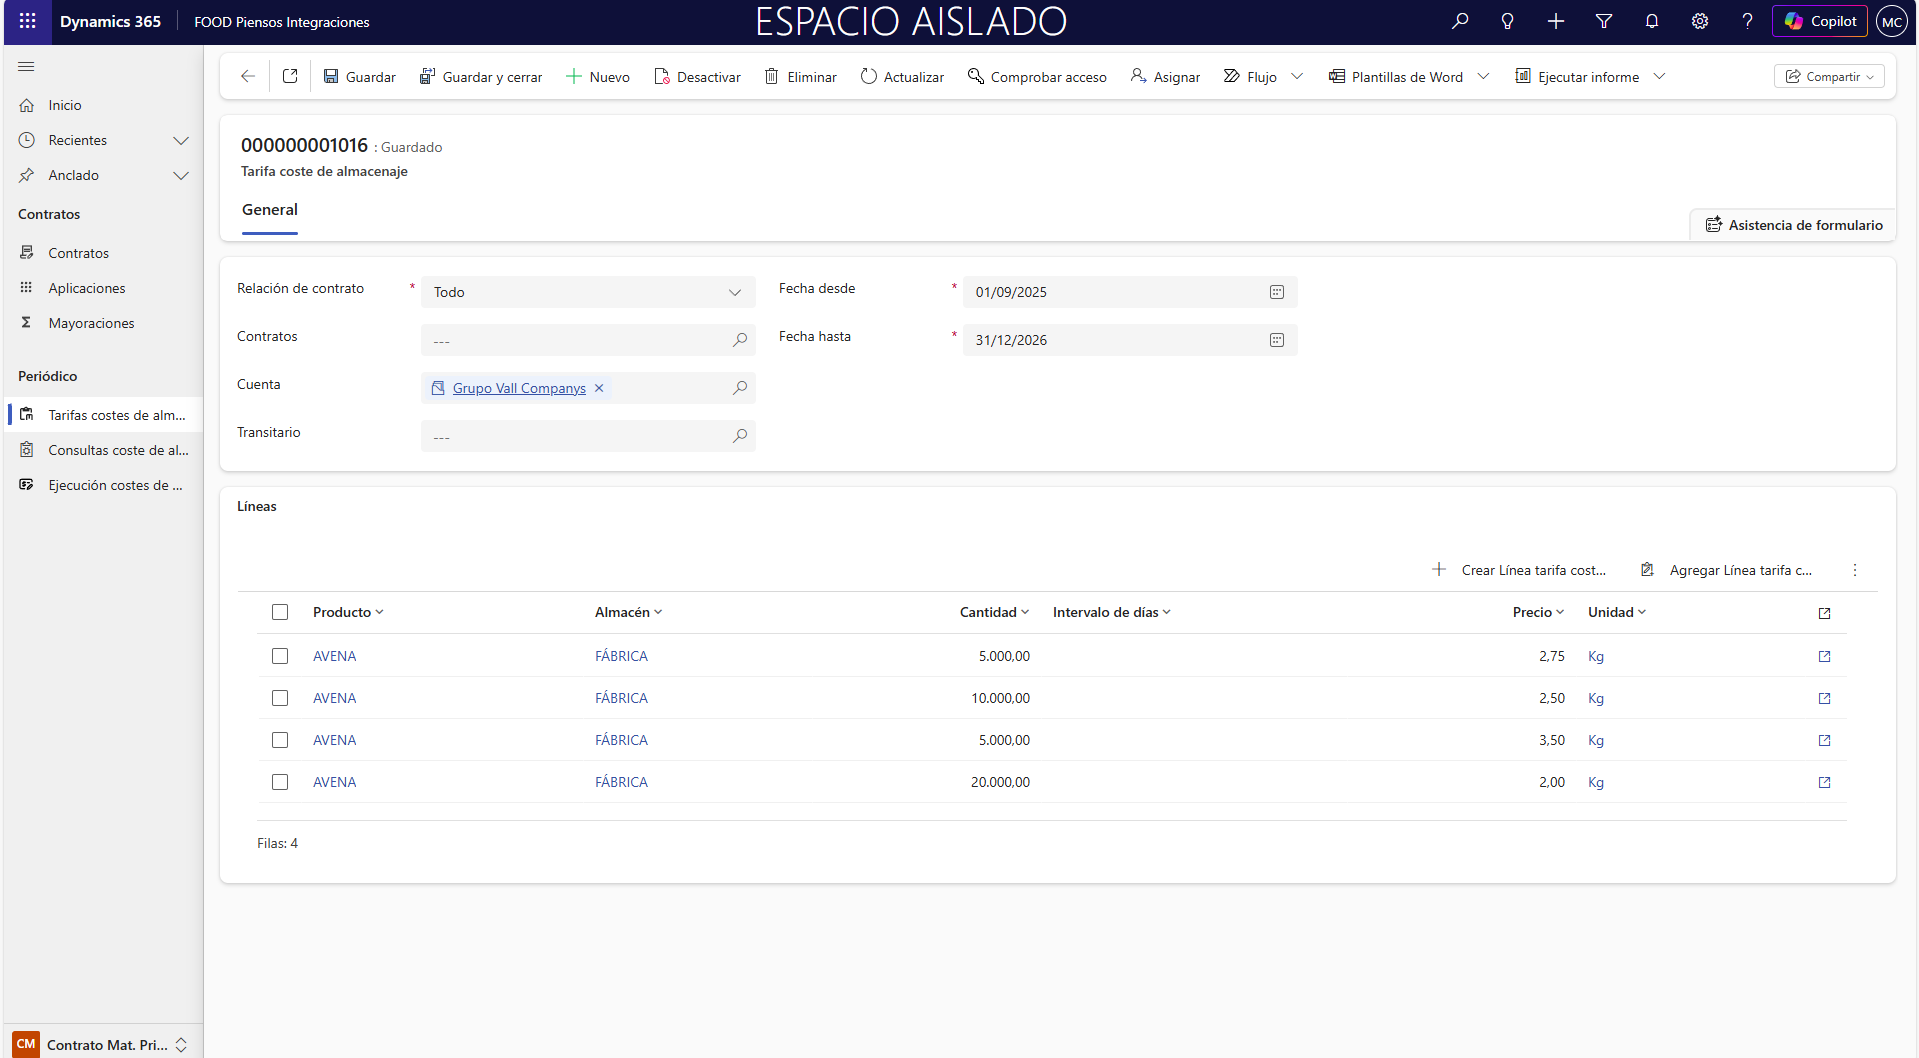Screen dimensions: 1919x1058
Task: Open the record in a new window icon
Action: (290, 77)
